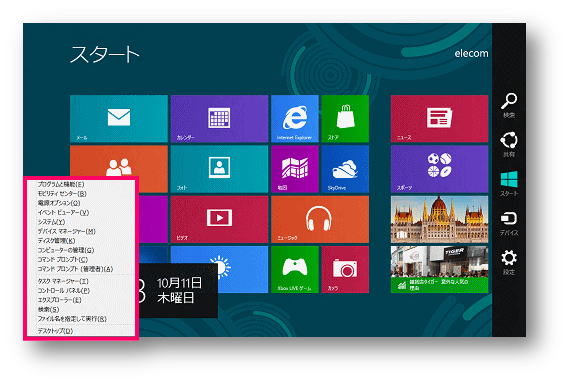Open the parliament building photo tile
The width and height of the screenshot is (568, 383).
439,219
